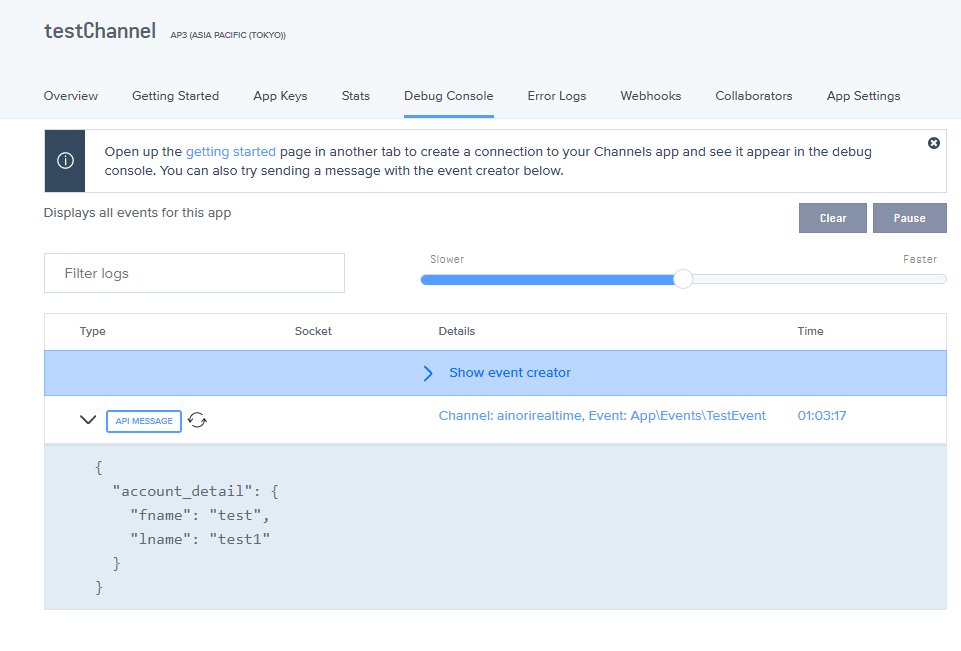961x651 pixels.
Task: Click the log speed slider handle
Action: coord(683,279)
